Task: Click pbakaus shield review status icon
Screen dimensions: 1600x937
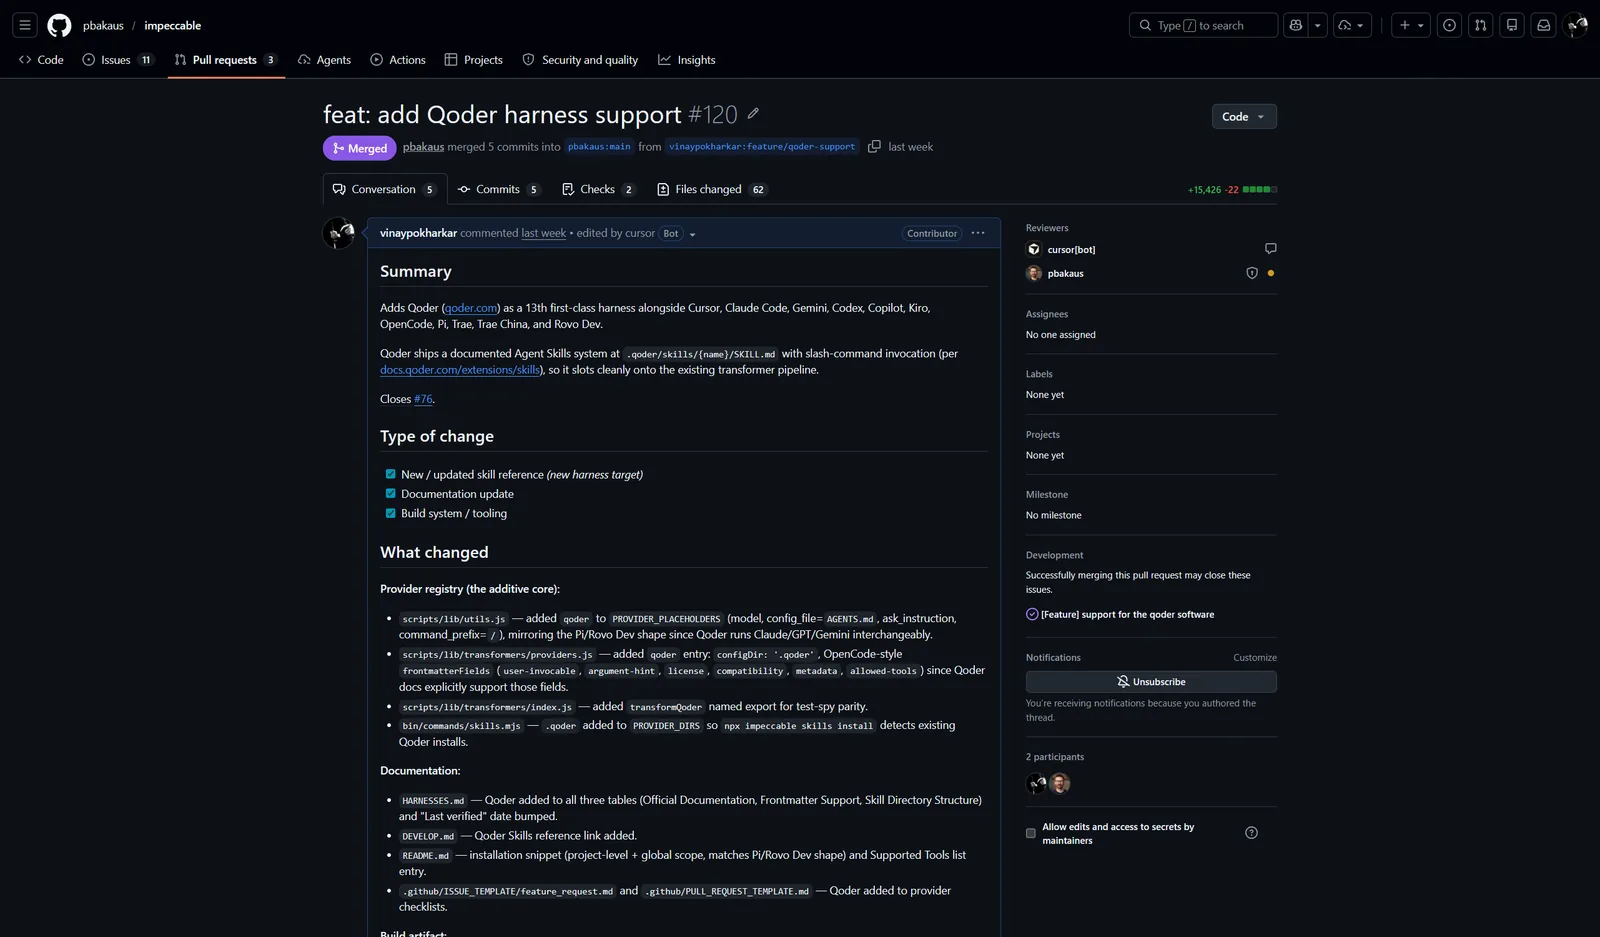Action: pyautogui.click(x=1252, y=273)
